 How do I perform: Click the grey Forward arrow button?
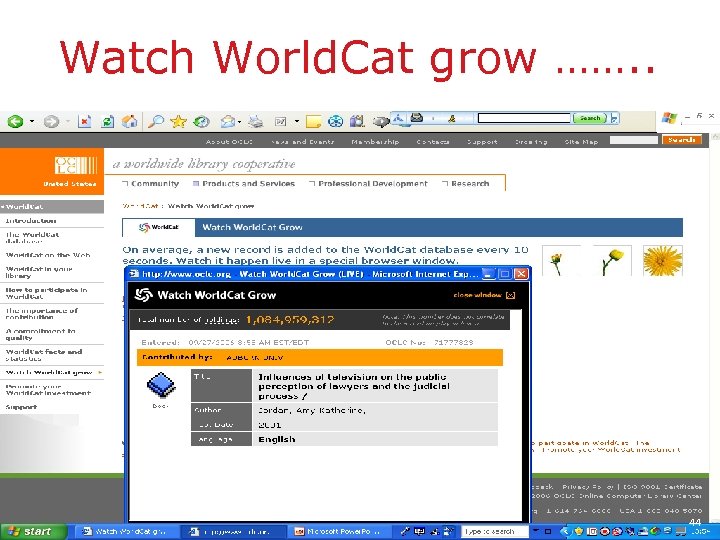pyautogui.click(x=51, y=122)
